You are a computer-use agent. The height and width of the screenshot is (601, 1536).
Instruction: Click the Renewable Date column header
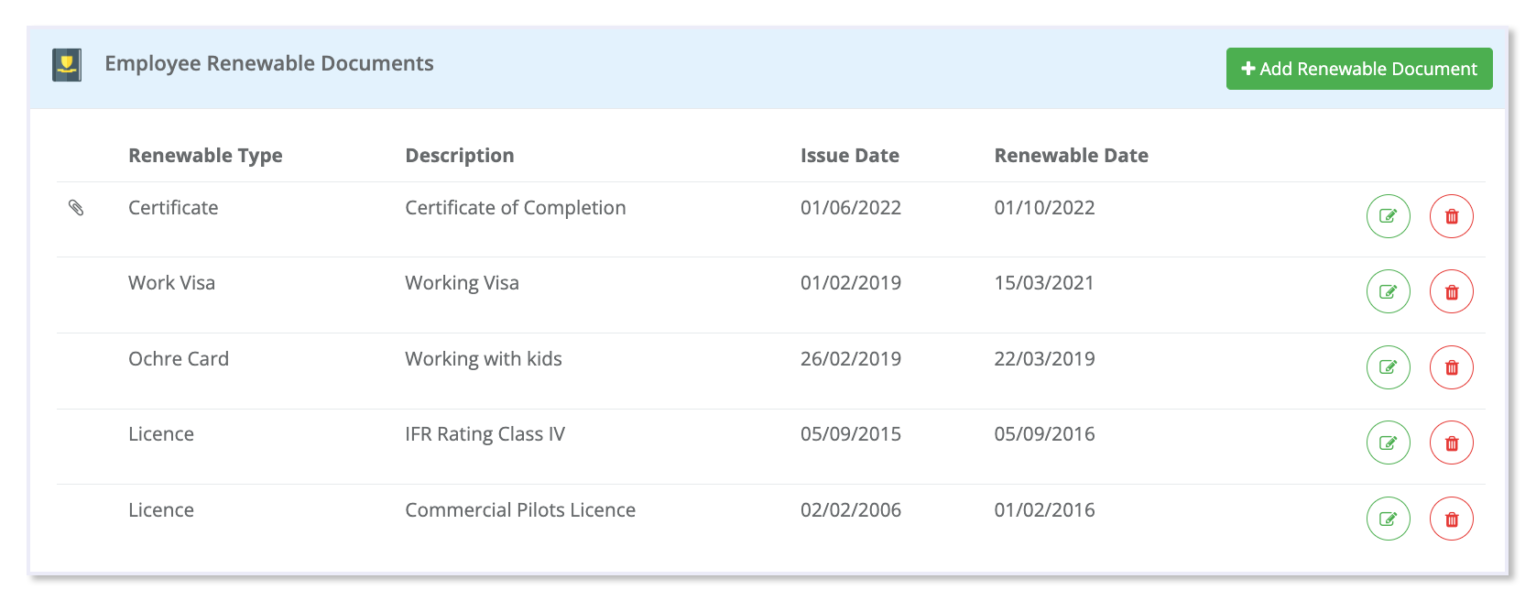(x=1070, y=156)
